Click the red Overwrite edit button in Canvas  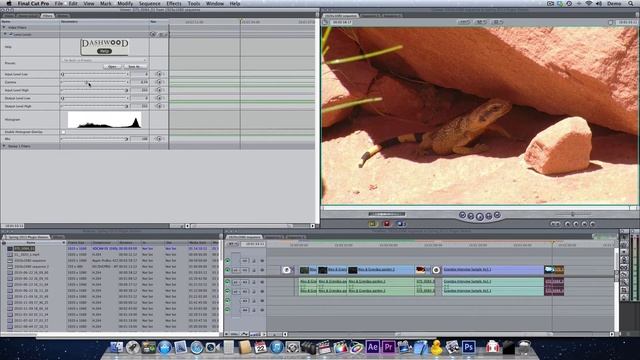[x=387, y=224]
